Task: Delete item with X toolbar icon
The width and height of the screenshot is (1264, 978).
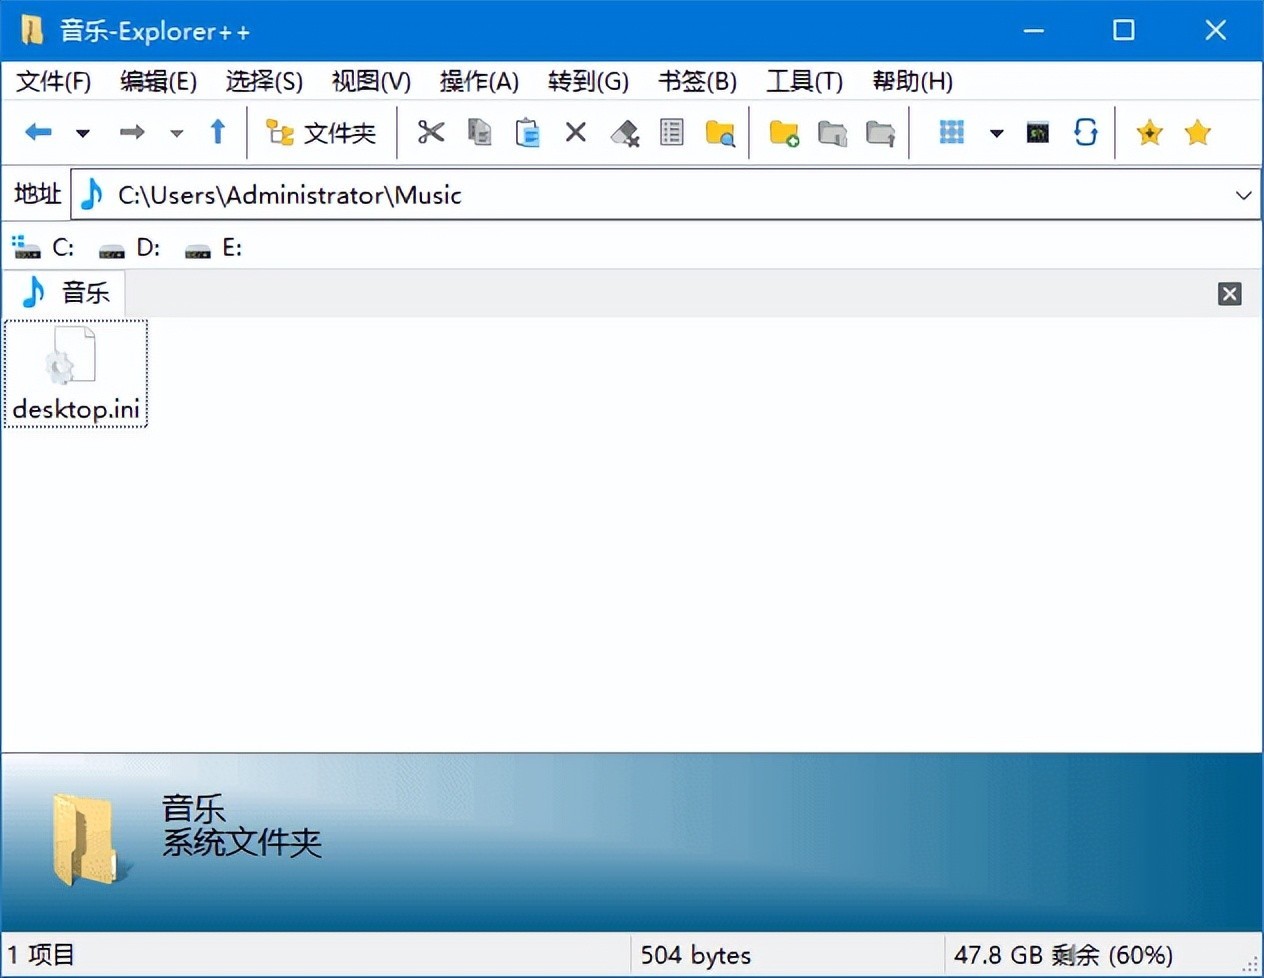Action: click(576, 132)
